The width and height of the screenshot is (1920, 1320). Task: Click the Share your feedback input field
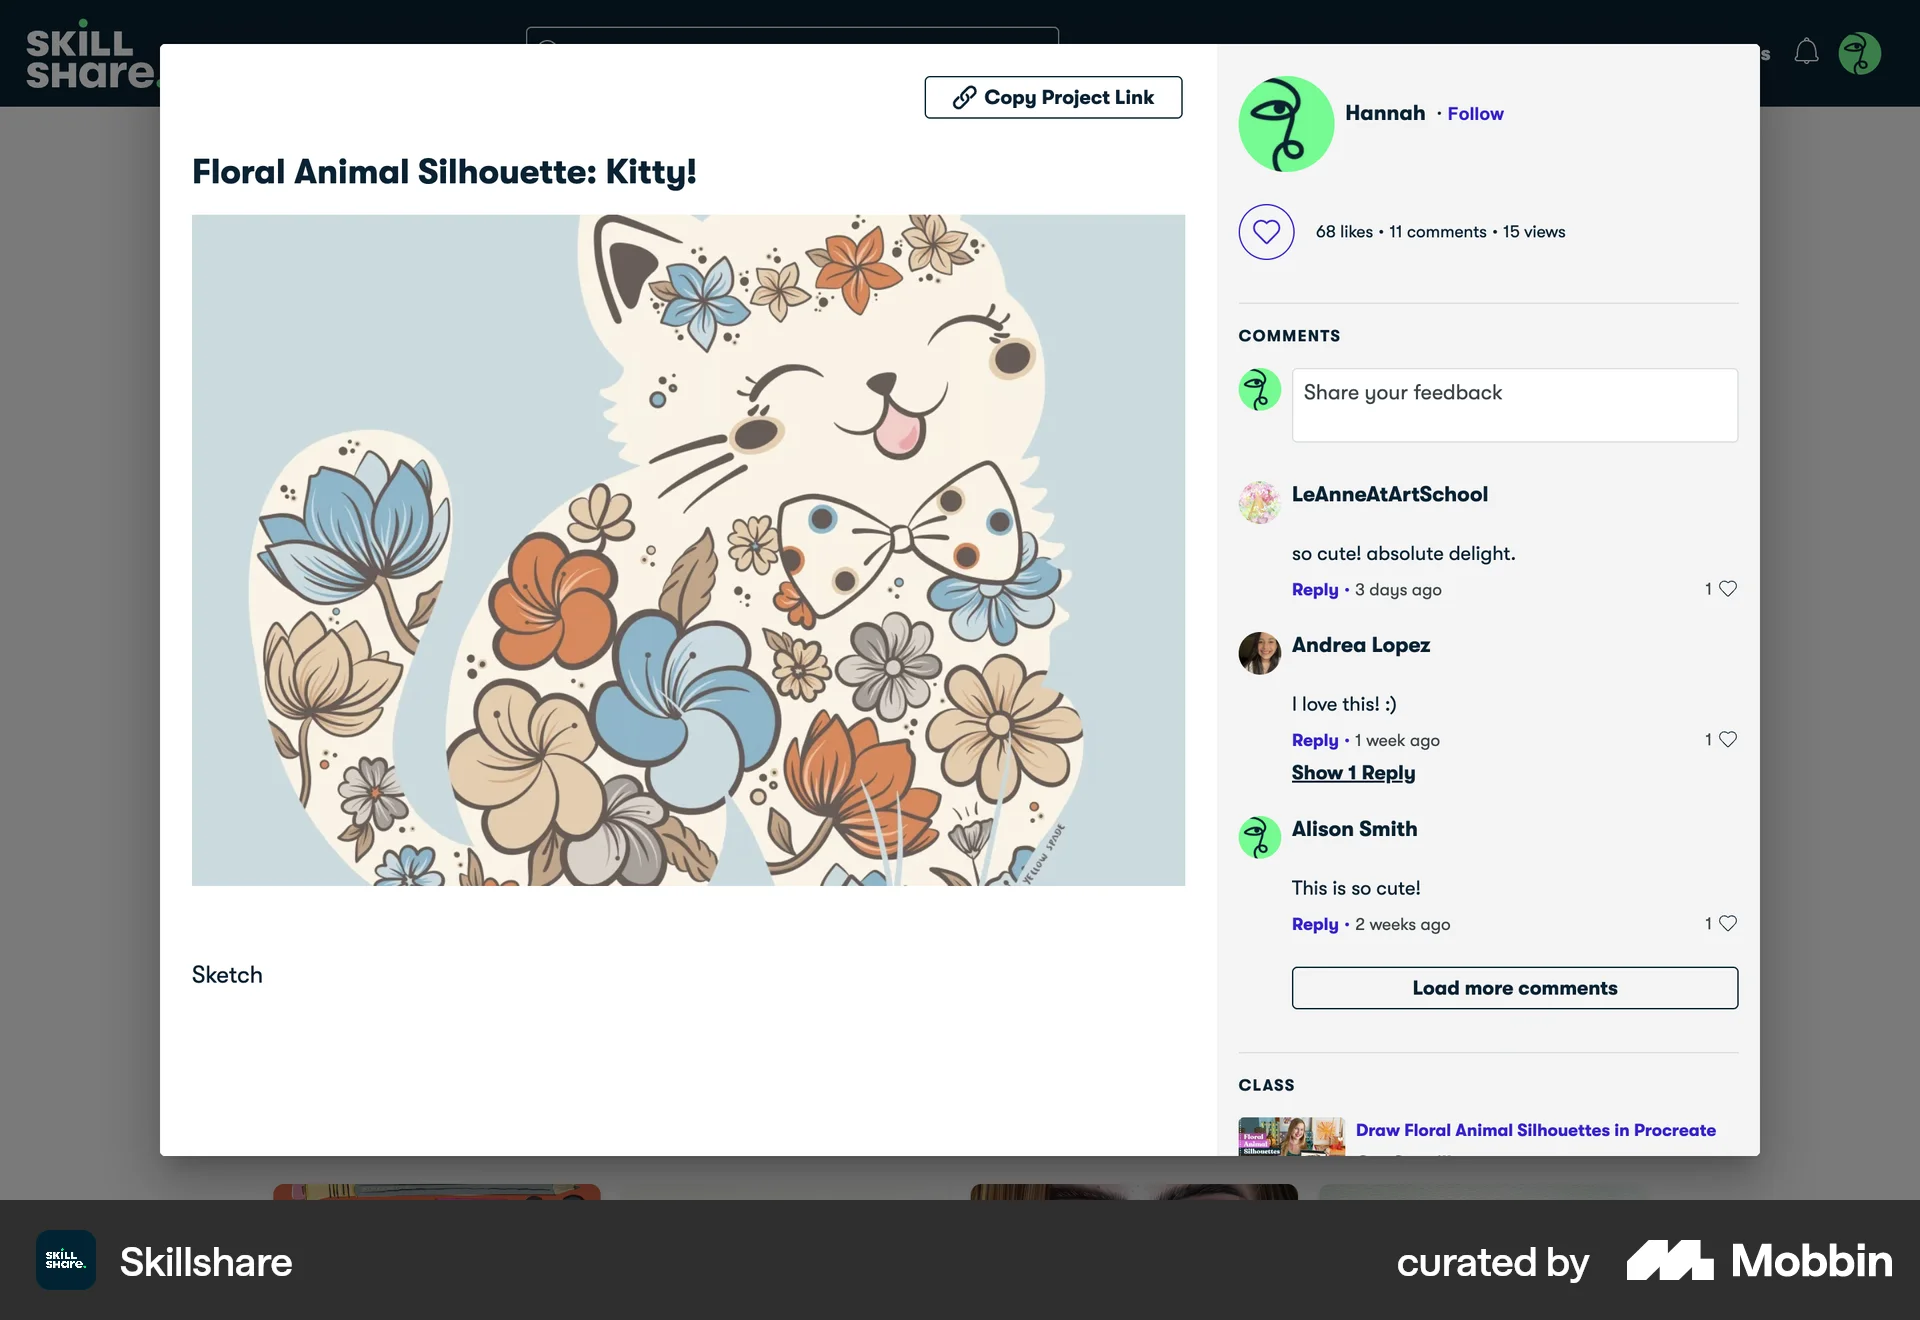coord(1514,405)
